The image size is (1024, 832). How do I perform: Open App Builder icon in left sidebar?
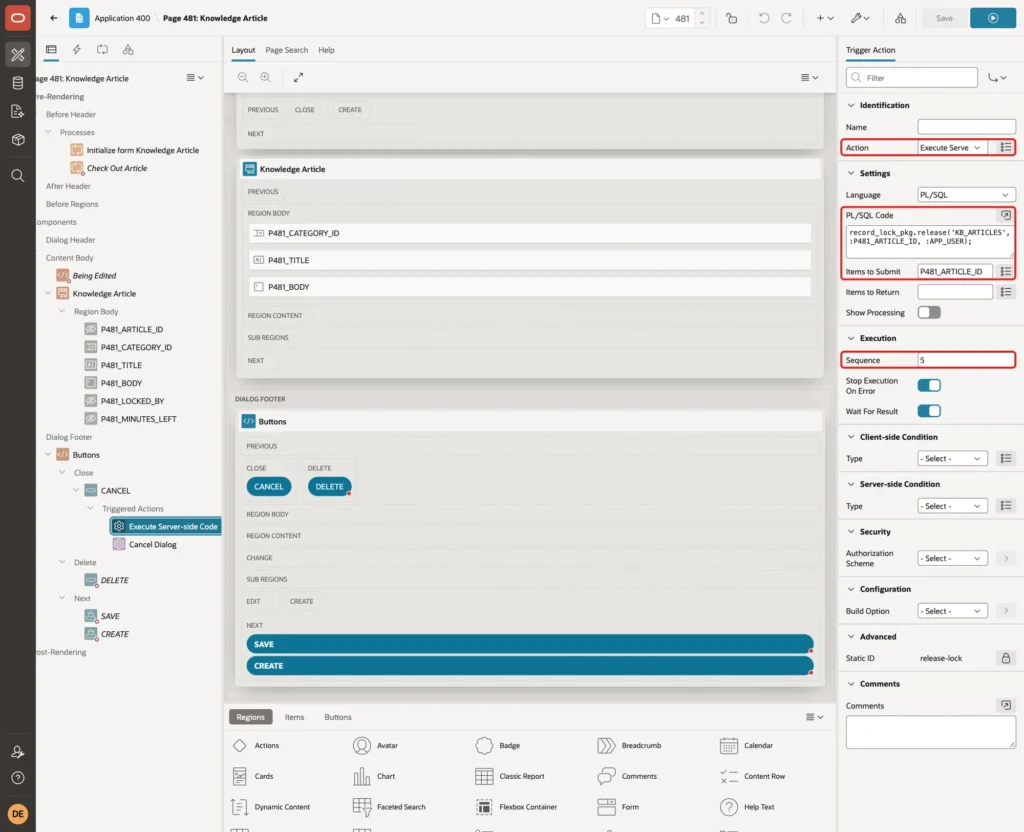(18, 54)
